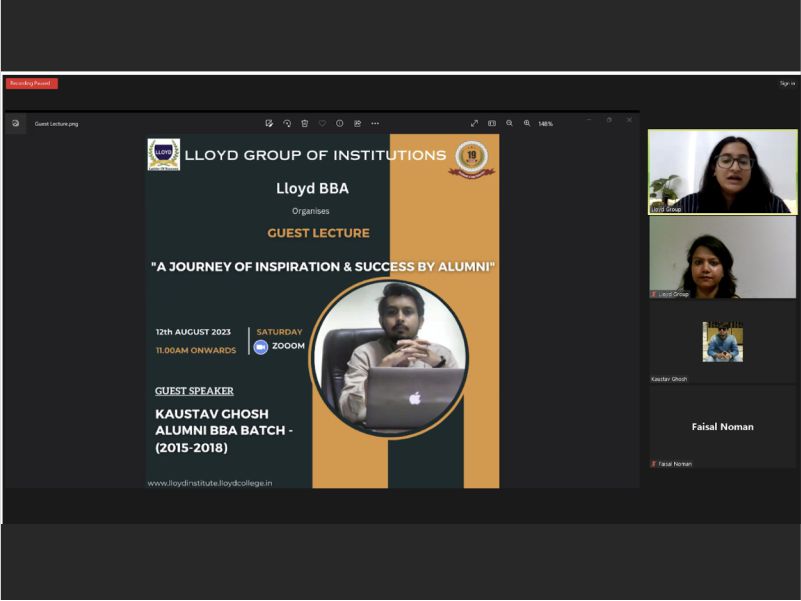
Task: Click the fit to window icon
Action: 492,123
